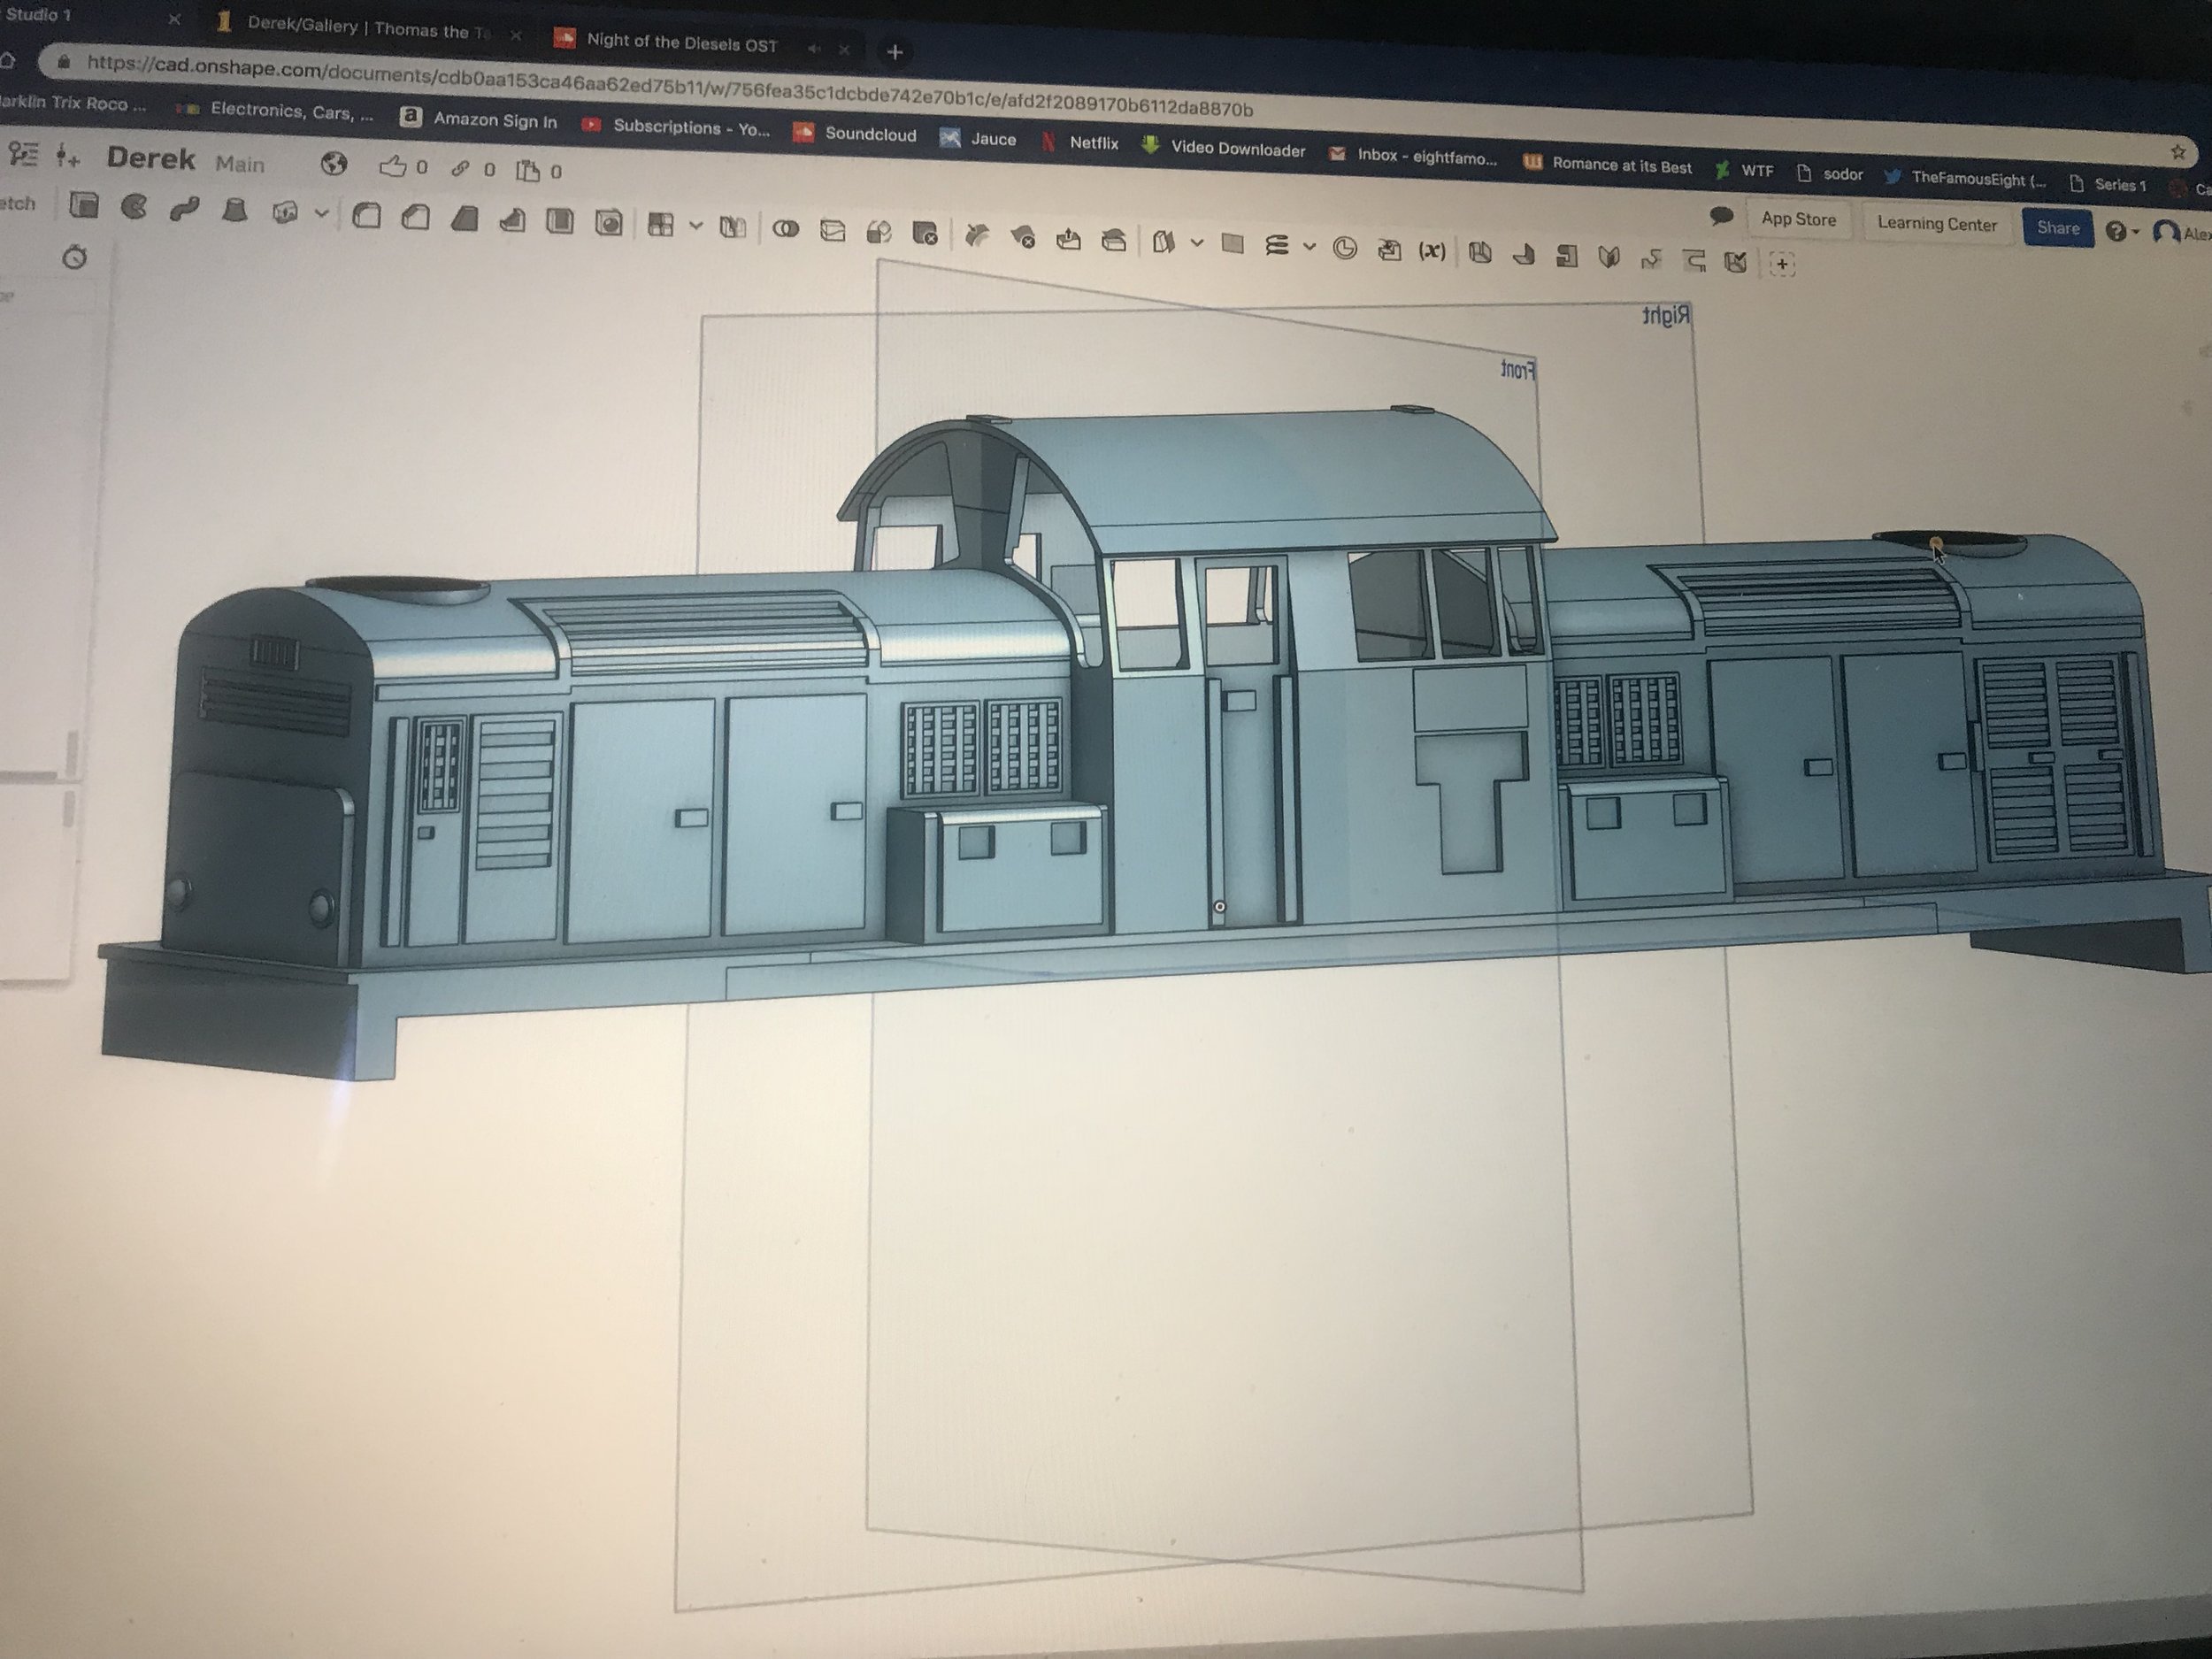The width and height of the screenshot is (2212, 1659).
Task: Select the Fillet tool
Action: pos(367,216)
